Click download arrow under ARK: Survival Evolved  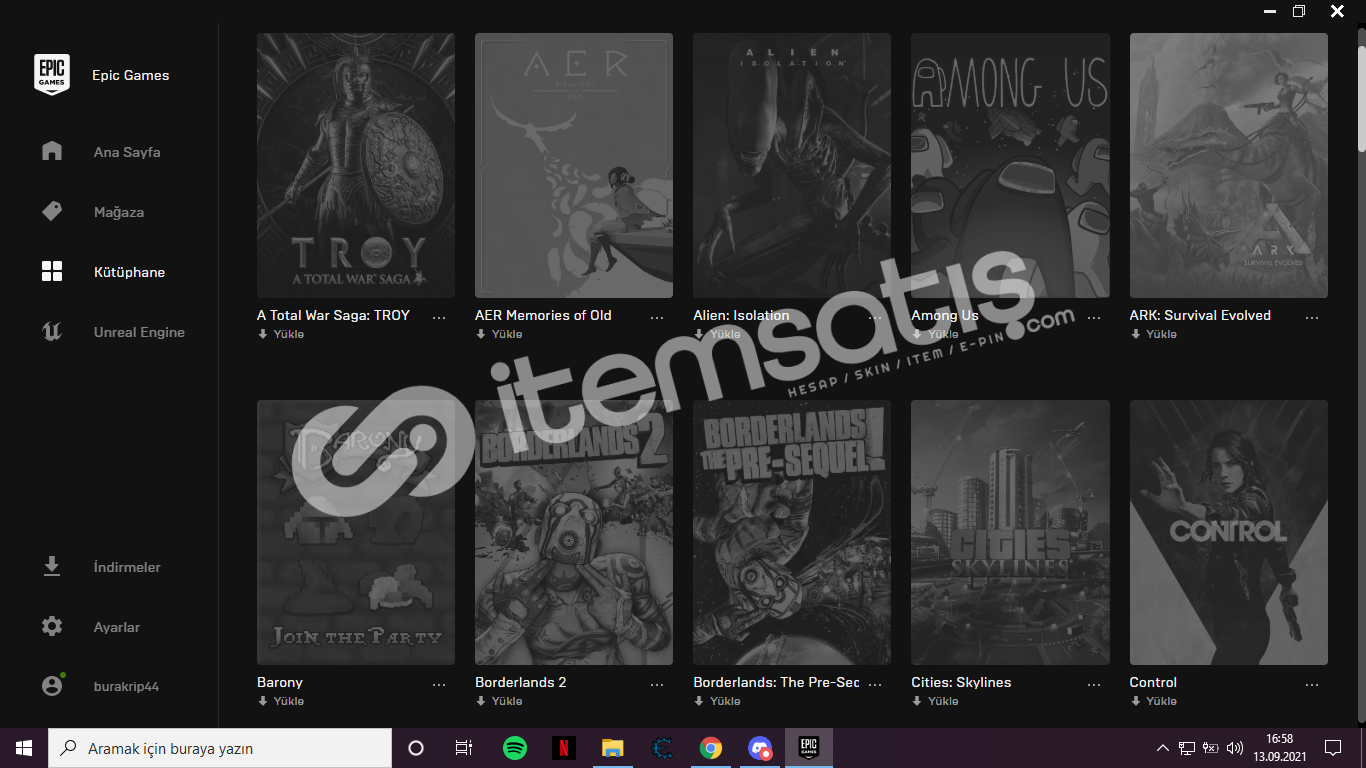1135,334
